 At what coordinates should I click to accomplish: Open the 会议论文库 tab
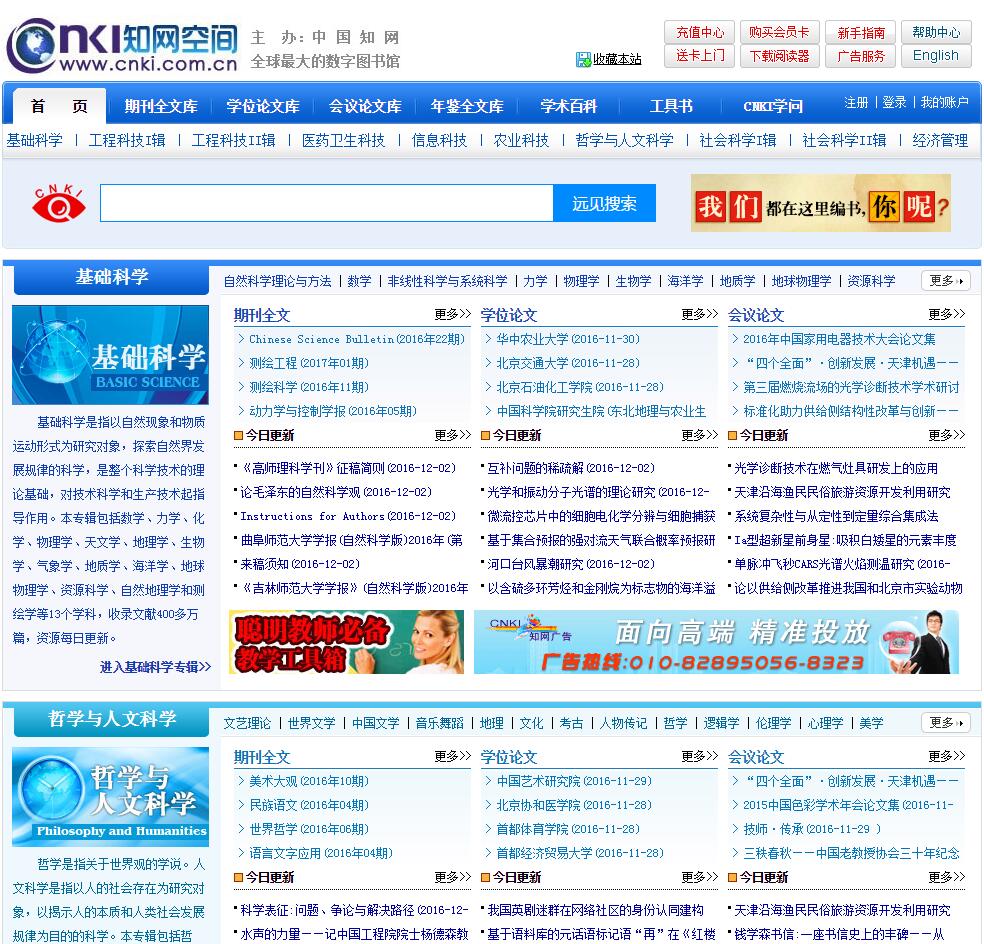point(365,106)
